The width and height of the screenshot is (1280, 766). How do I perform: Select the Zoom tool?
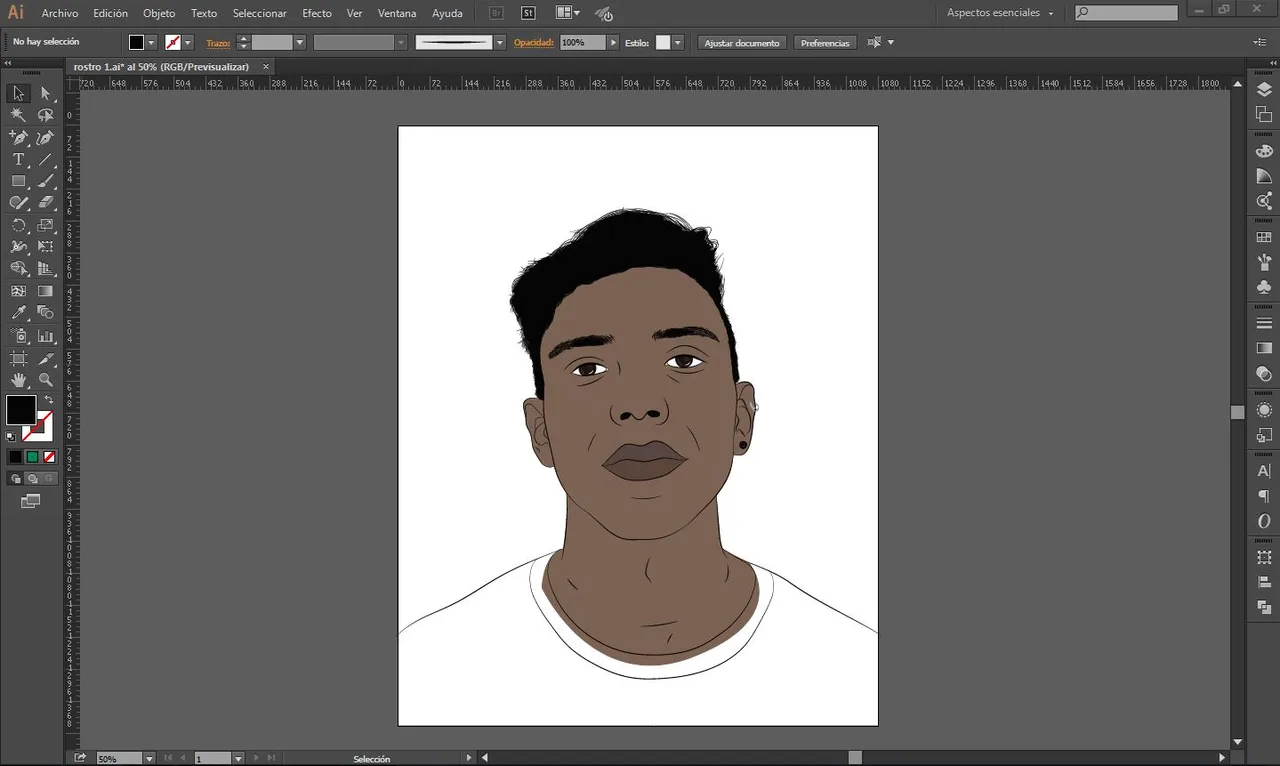tap(45, 380)
